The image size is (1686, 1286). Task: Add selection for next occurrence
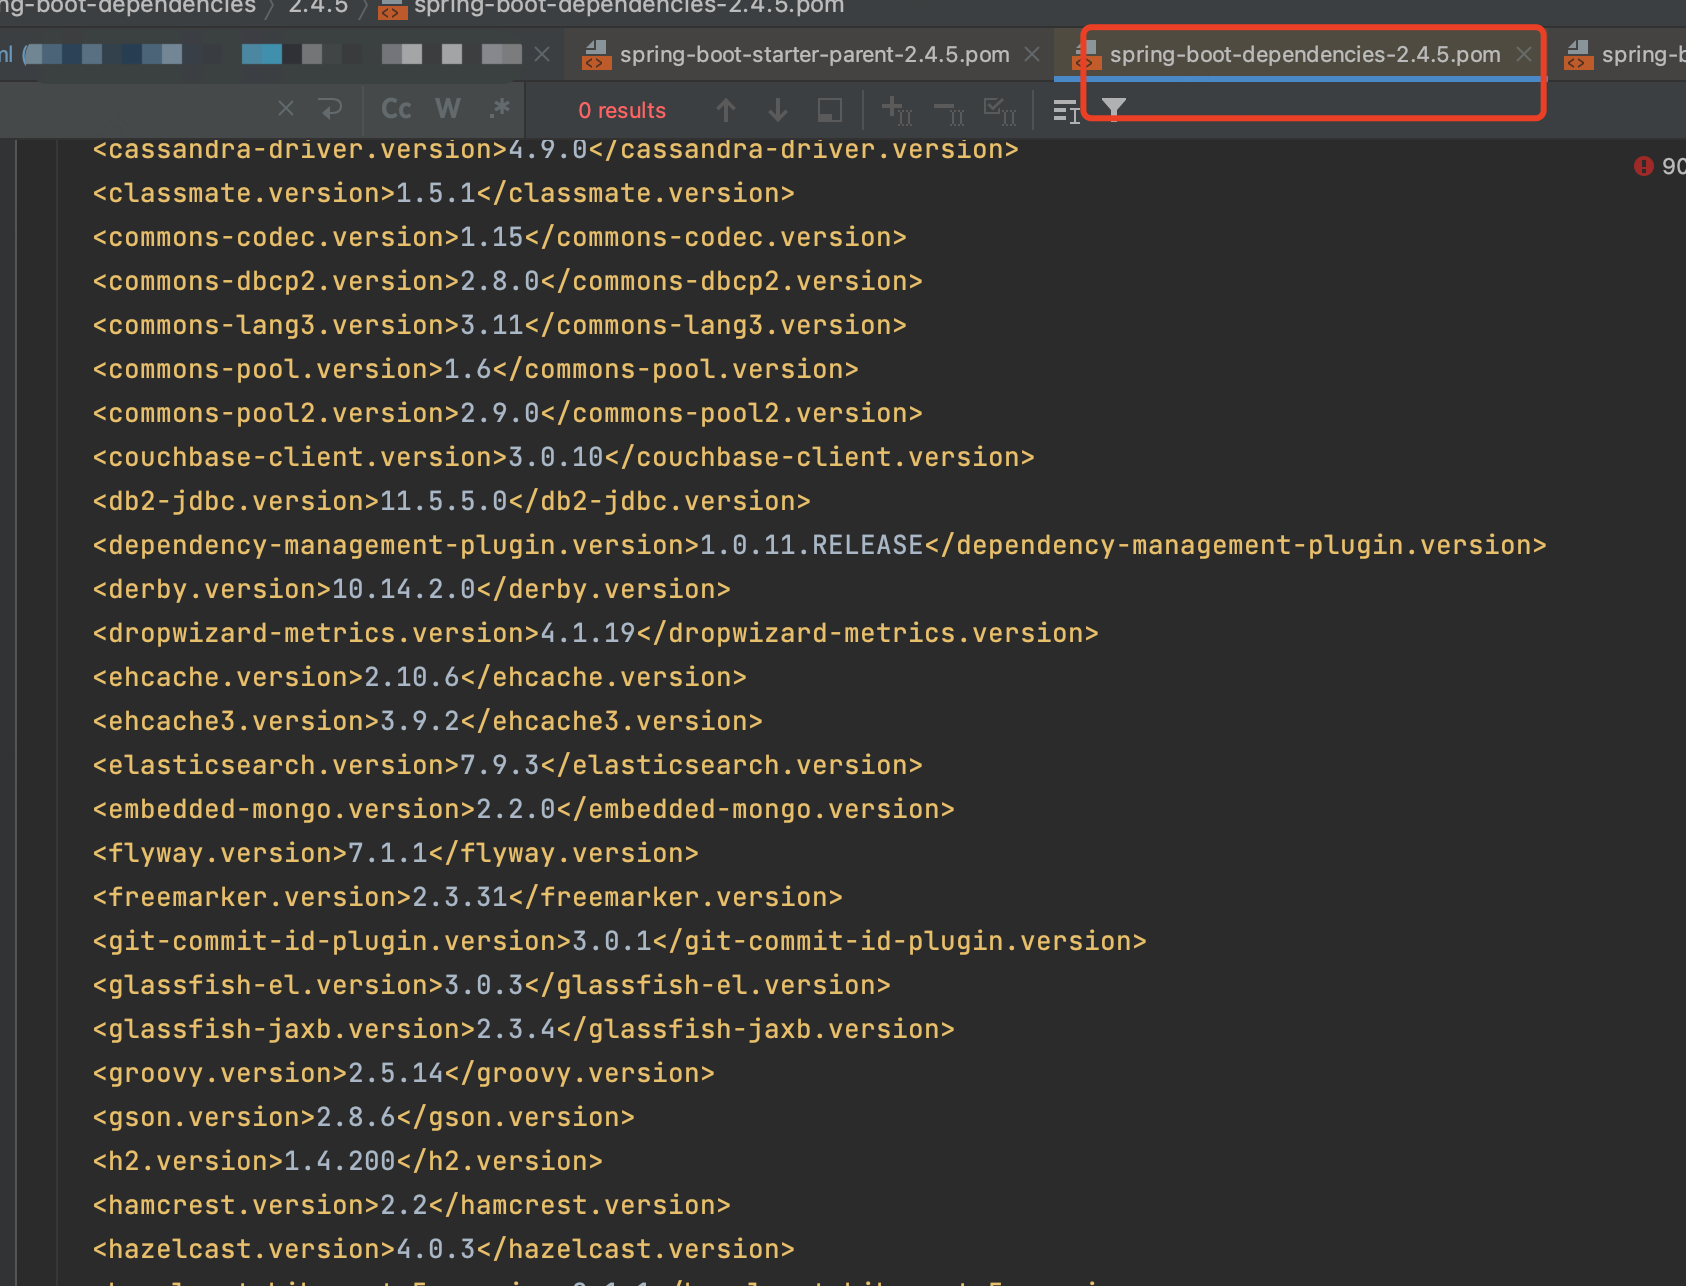coord(896,110)
